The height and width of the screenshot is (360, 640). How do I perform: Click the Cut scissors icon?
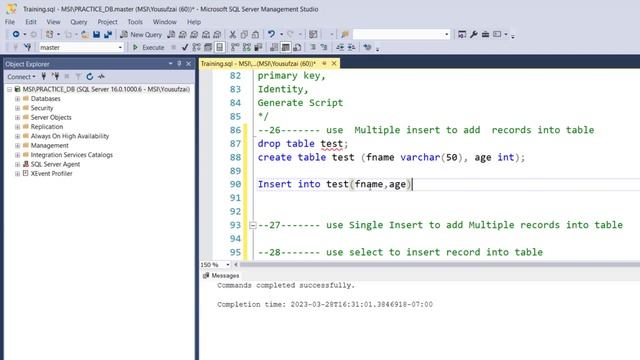pyautogui.click(x=233, y=35)
